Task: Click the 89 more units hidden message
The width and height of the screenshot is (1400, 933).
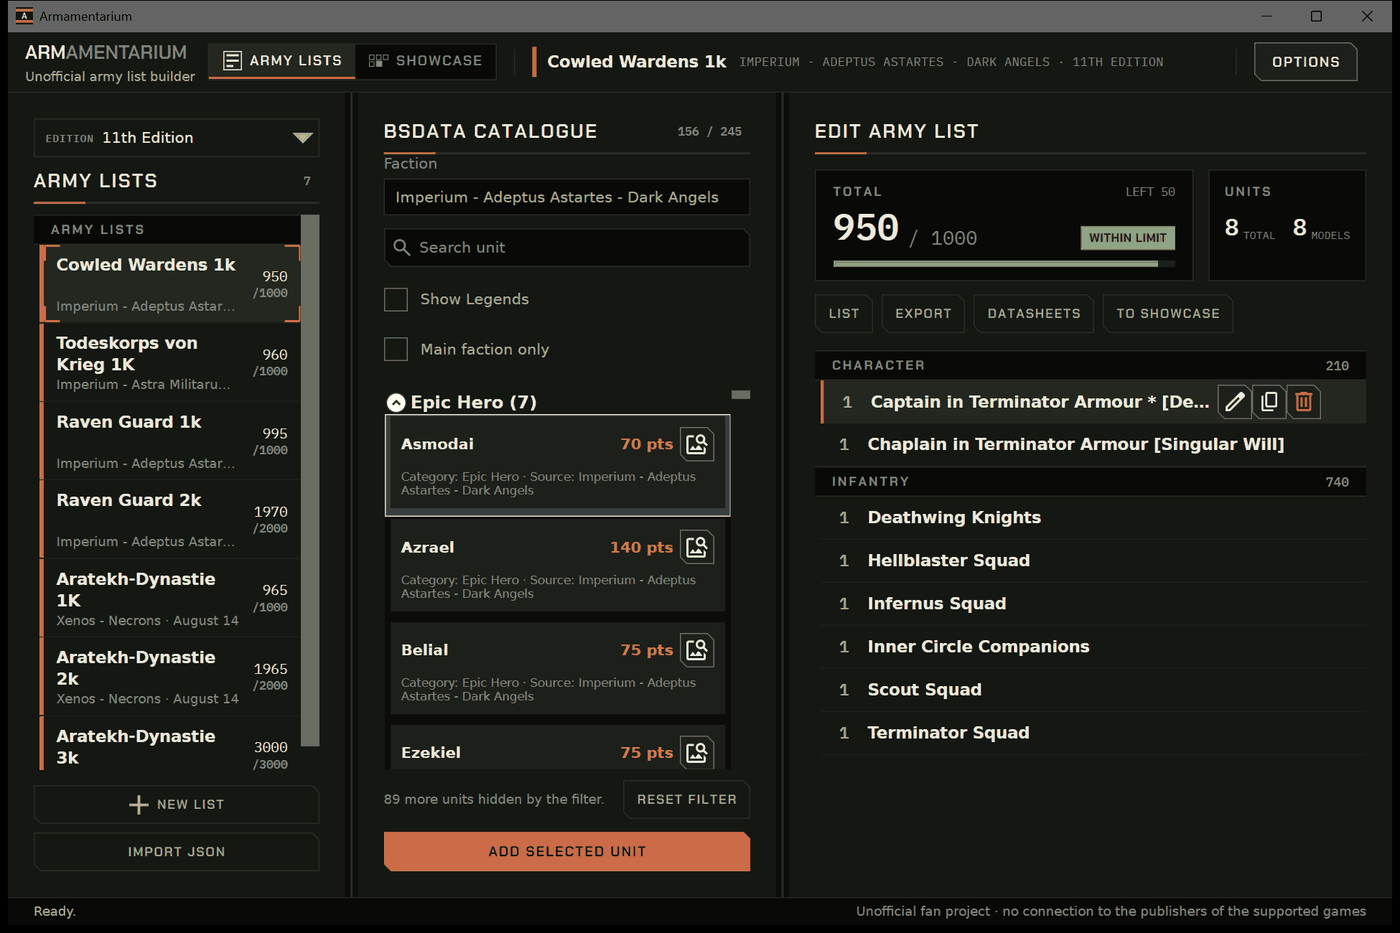Action: coord(494,799)
